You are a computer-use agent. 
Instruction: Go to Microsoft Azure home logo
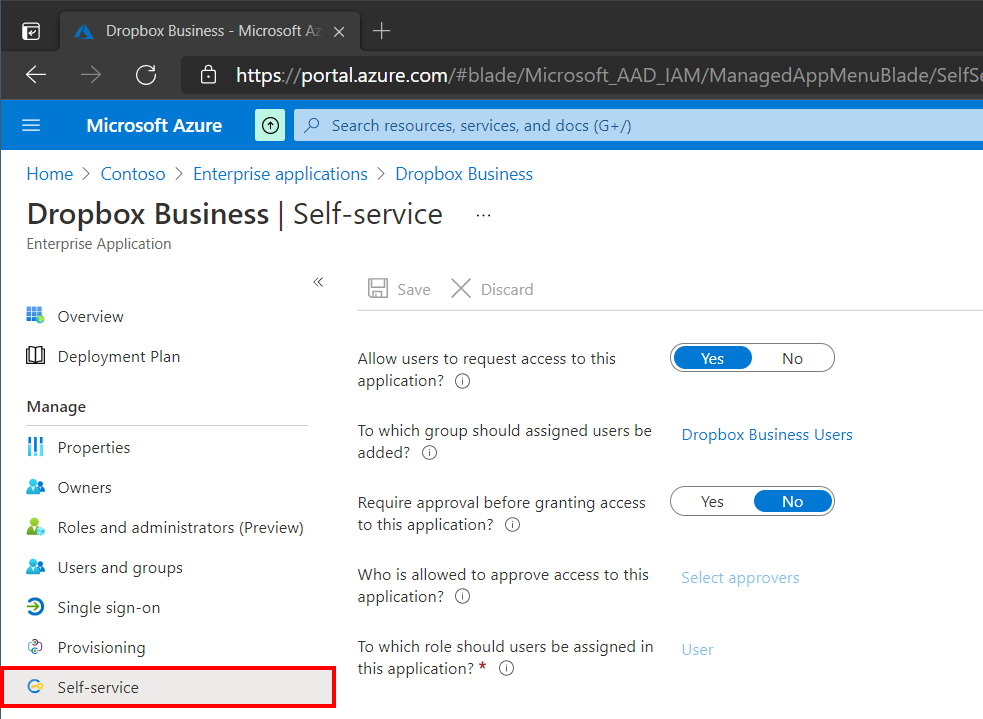154,125
